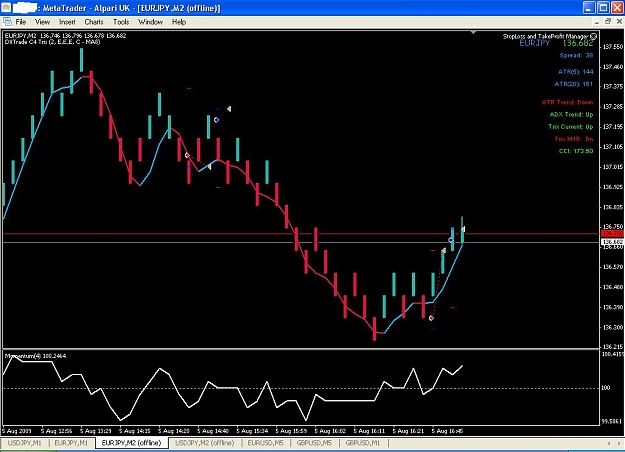Minimize the inner chart window via menu bar button
625x452 pixels.
(597, 22)
